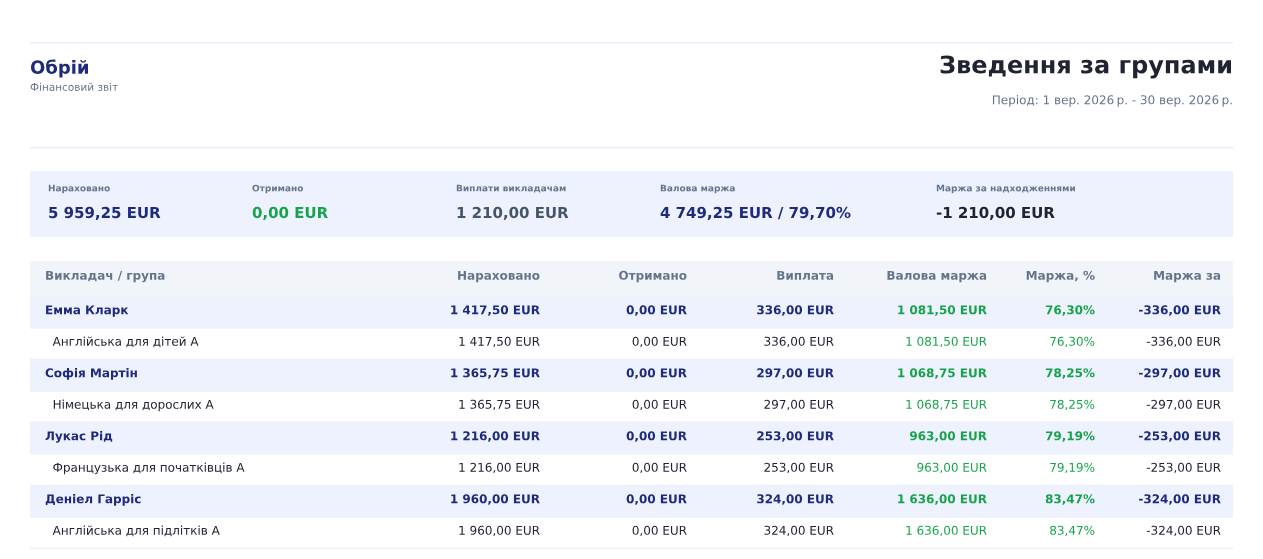Click Софія Мартін receipts margin -297,00 EUR bold
Viewport: 1263px width, 559px height.
coord(1180,374)
